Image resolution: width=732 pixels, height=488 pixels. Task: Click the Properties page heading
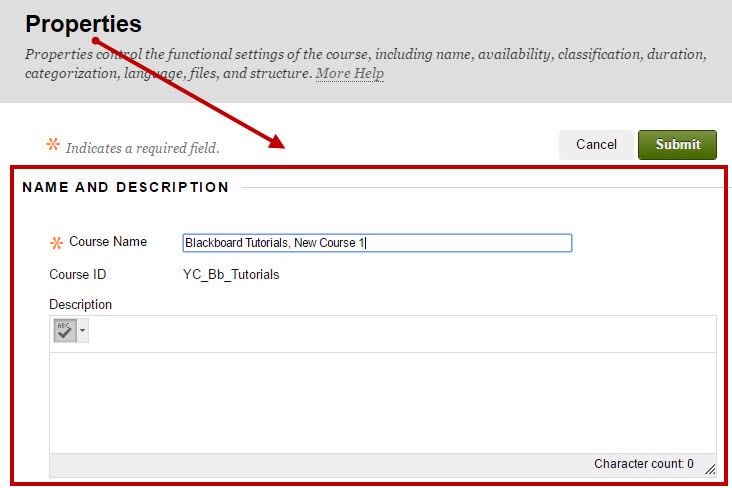click(84, 24)
